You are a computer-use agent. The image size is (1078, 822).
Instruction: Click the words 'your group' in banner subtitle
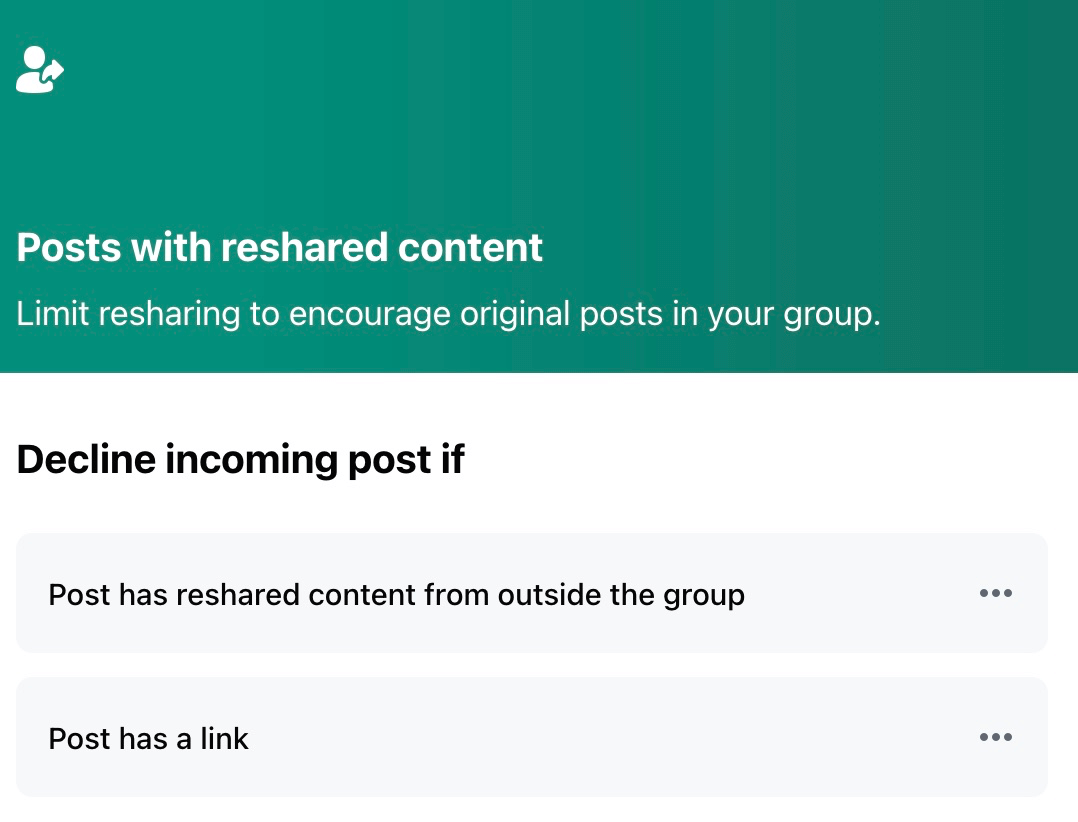[793, 315]
